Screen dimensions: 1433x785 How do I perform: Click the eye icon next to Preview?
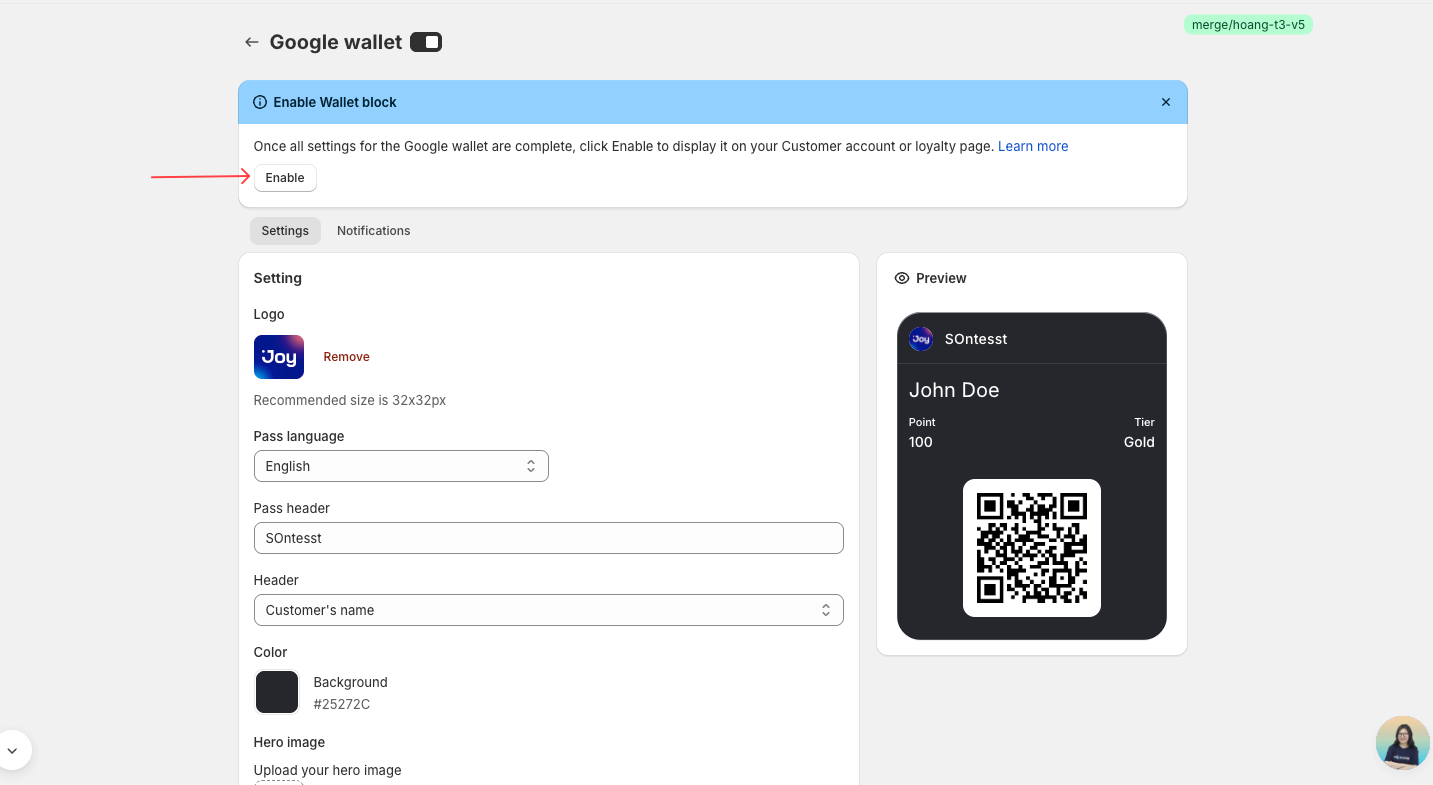point(902,278)
